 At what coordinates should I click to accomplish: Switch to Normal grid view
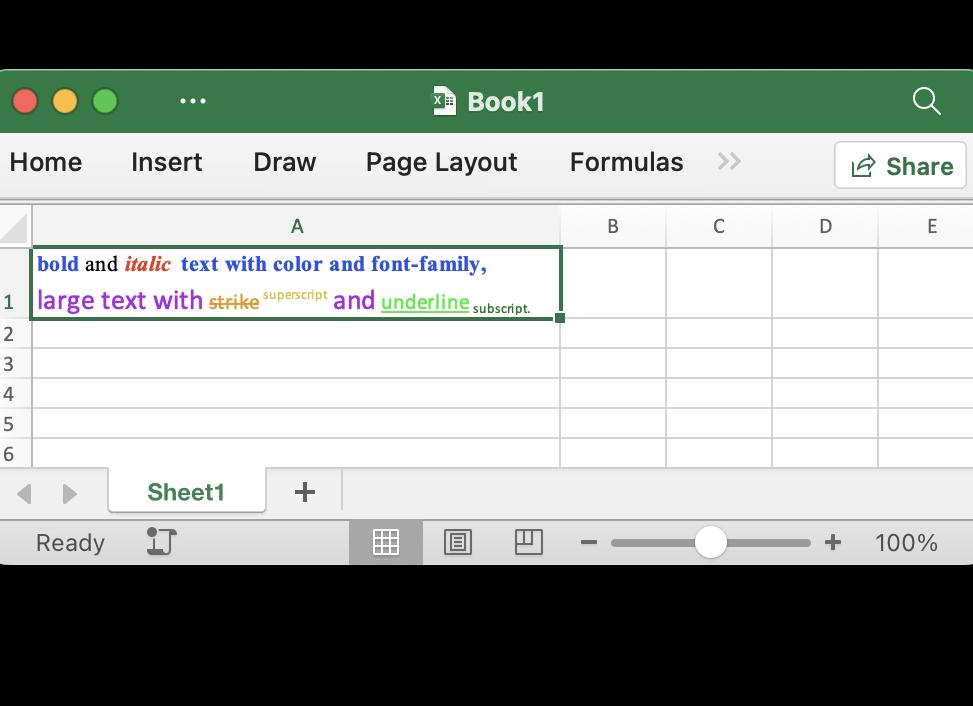(x=386, y=542)
